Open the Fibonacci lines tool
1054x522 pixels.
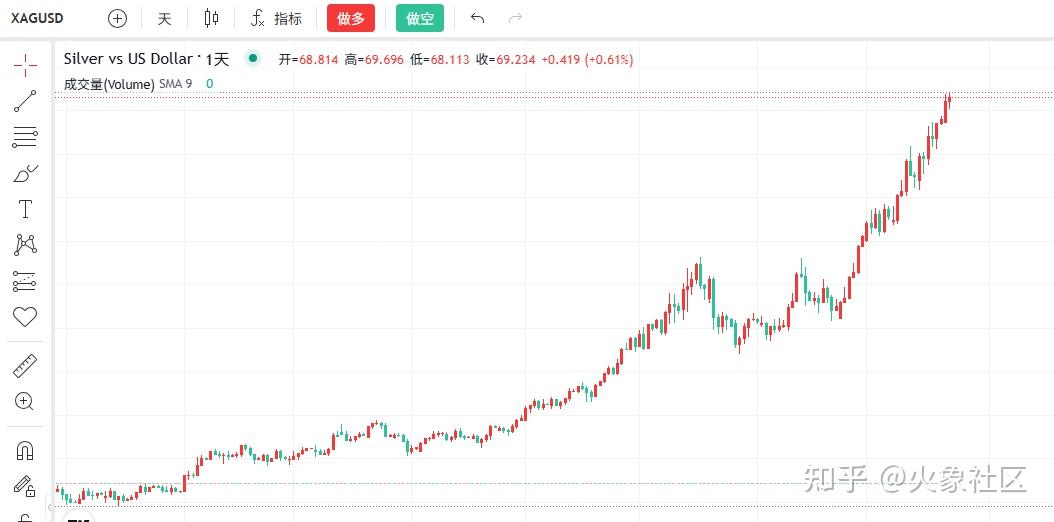click(x=25, y=137)
